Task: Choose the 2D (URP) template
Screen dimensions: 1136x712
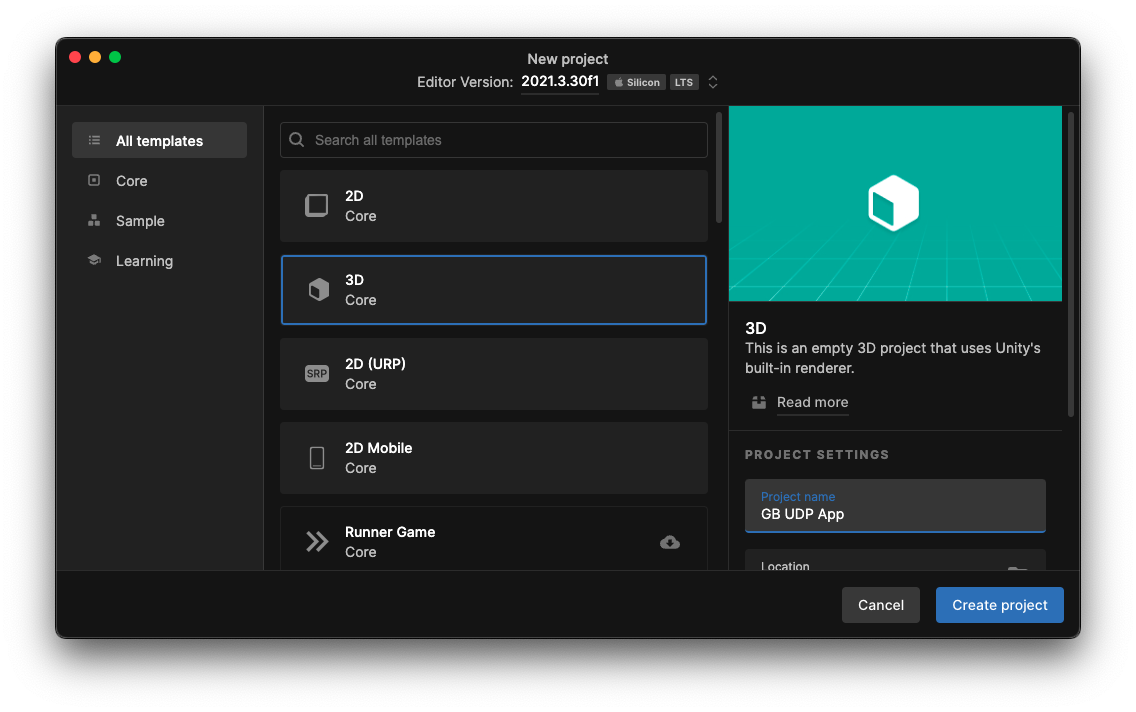Action: point(493,374)
